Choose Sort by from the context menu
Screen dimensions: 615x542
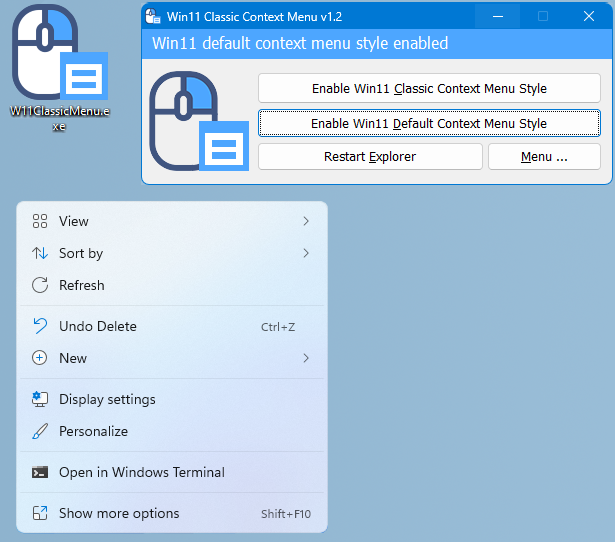[x=172, y=253]
